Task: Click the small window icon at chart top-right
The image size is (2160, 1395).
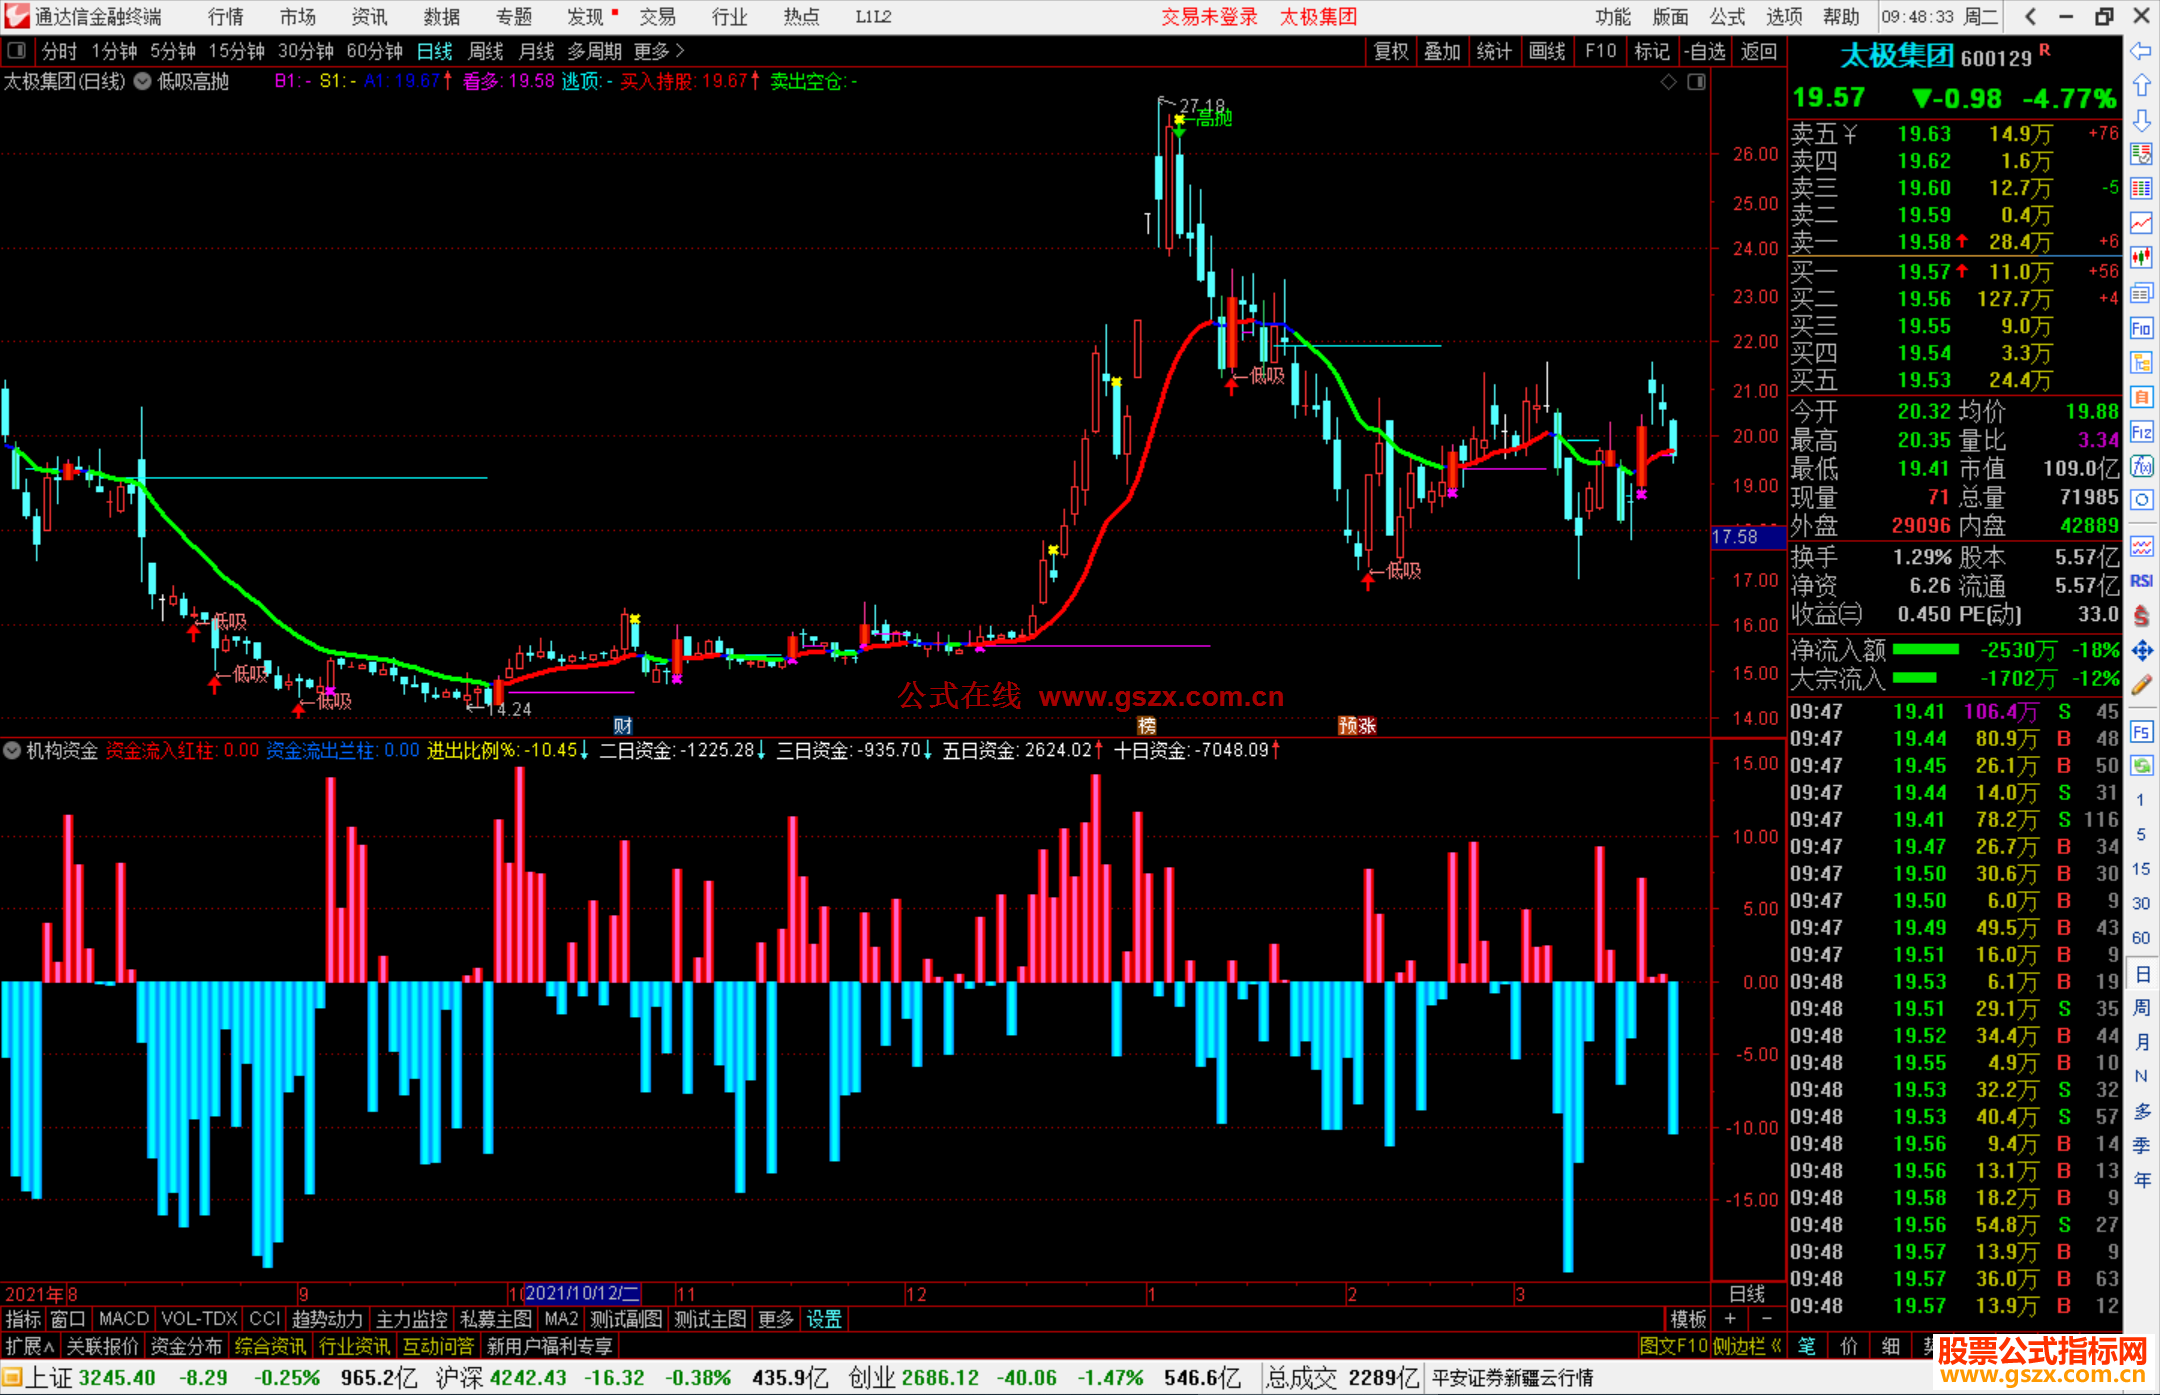Action: point(1696,82)
